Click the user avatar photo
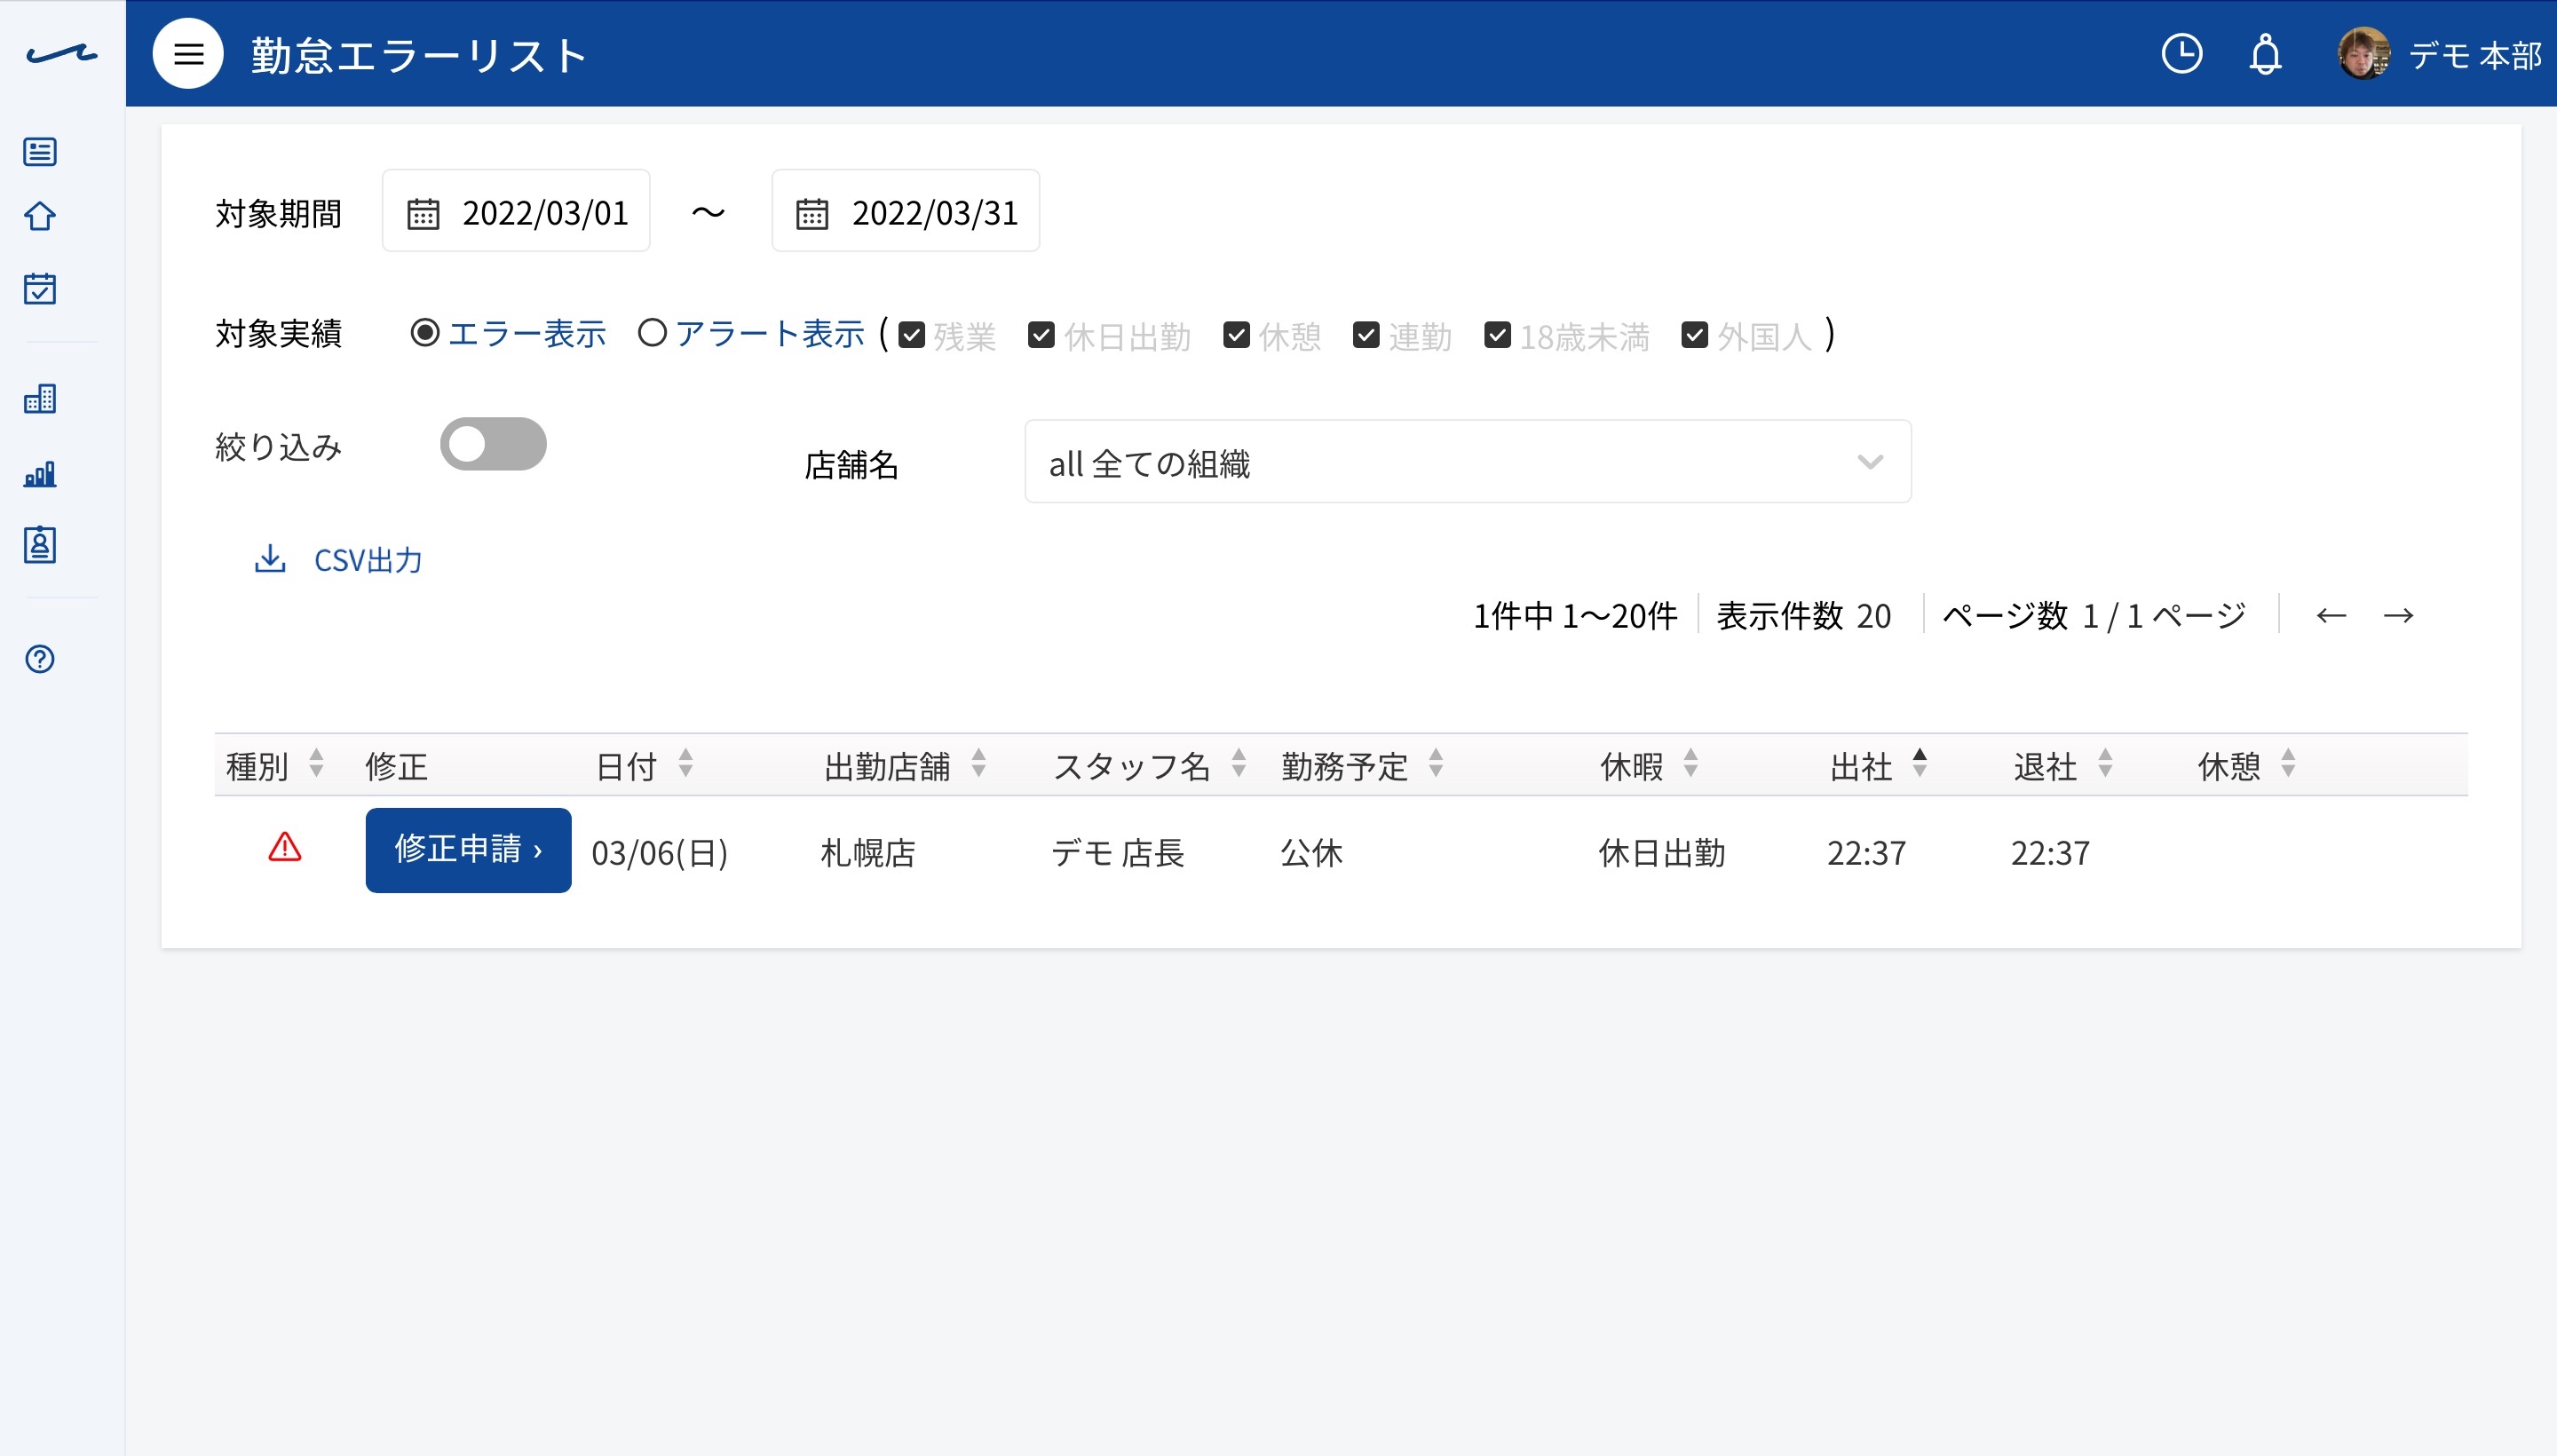 [x=2363, y=54]
